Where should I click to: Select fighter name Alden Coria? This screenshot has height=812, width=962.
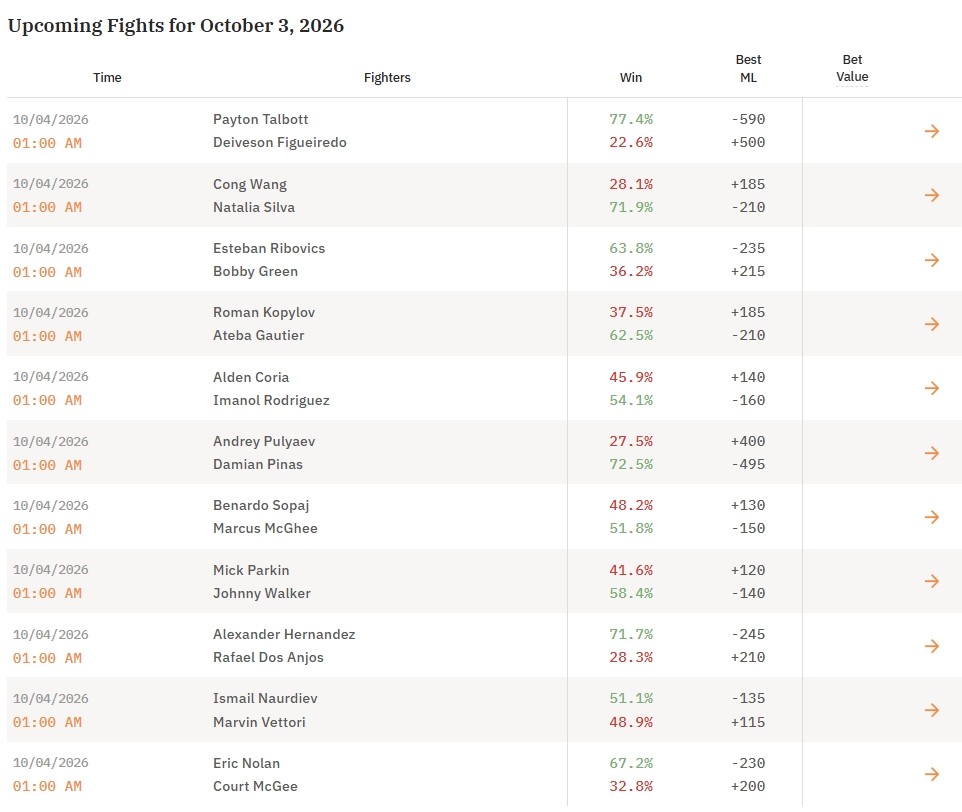point(251,377)
